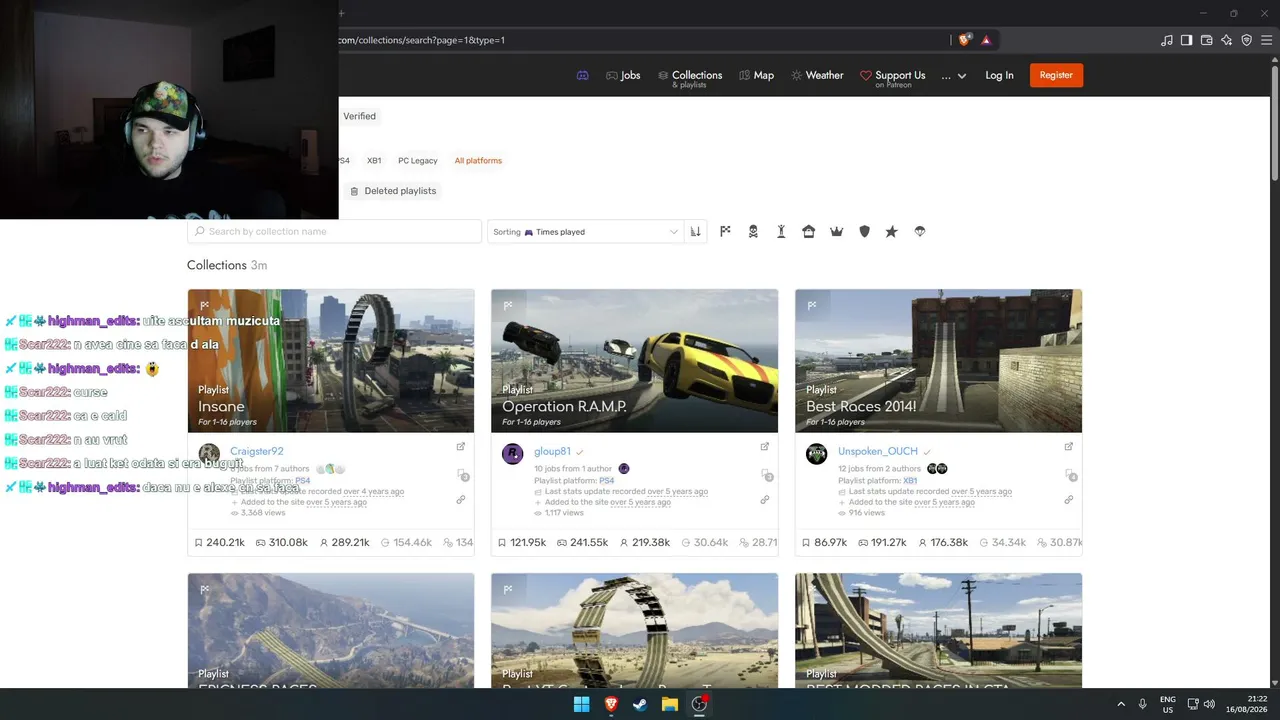This screenshot has height=720, width=1280.
Task: Open Unspoken_OUCH author profile link
Action: [878, 452]
